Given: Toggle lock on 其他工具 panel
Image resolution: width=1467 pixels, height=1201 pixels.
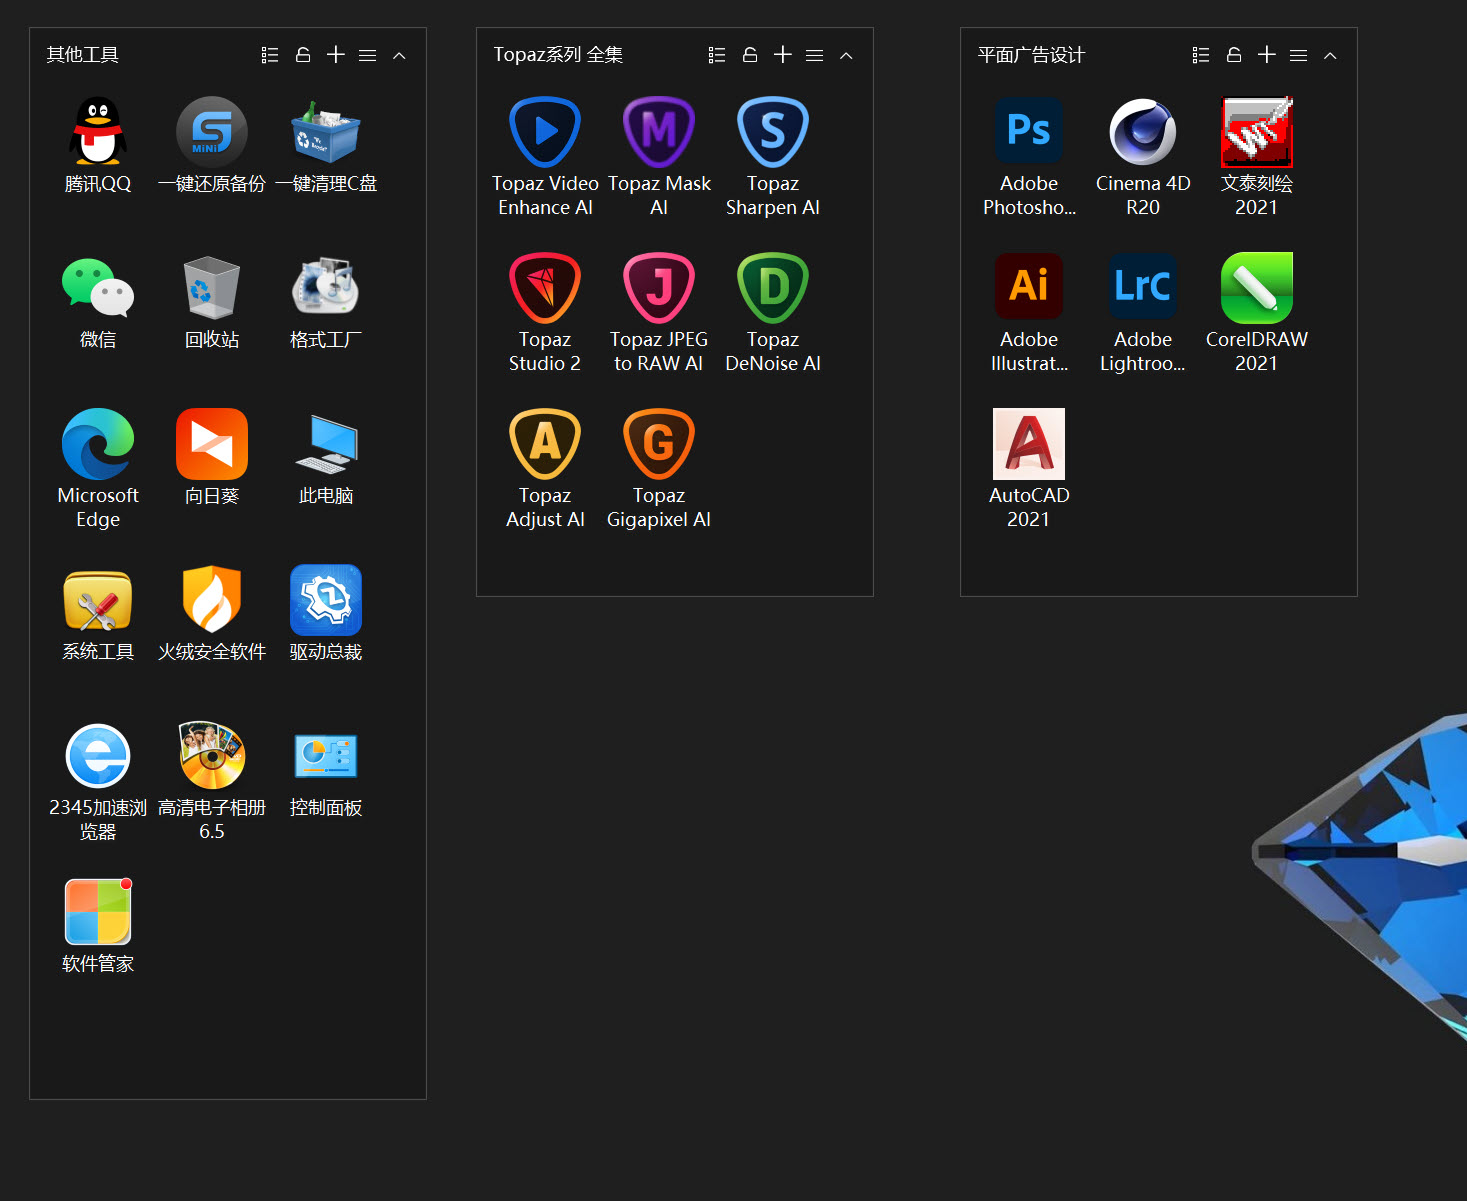Looking at the screenshot, I should coord(303,55).
